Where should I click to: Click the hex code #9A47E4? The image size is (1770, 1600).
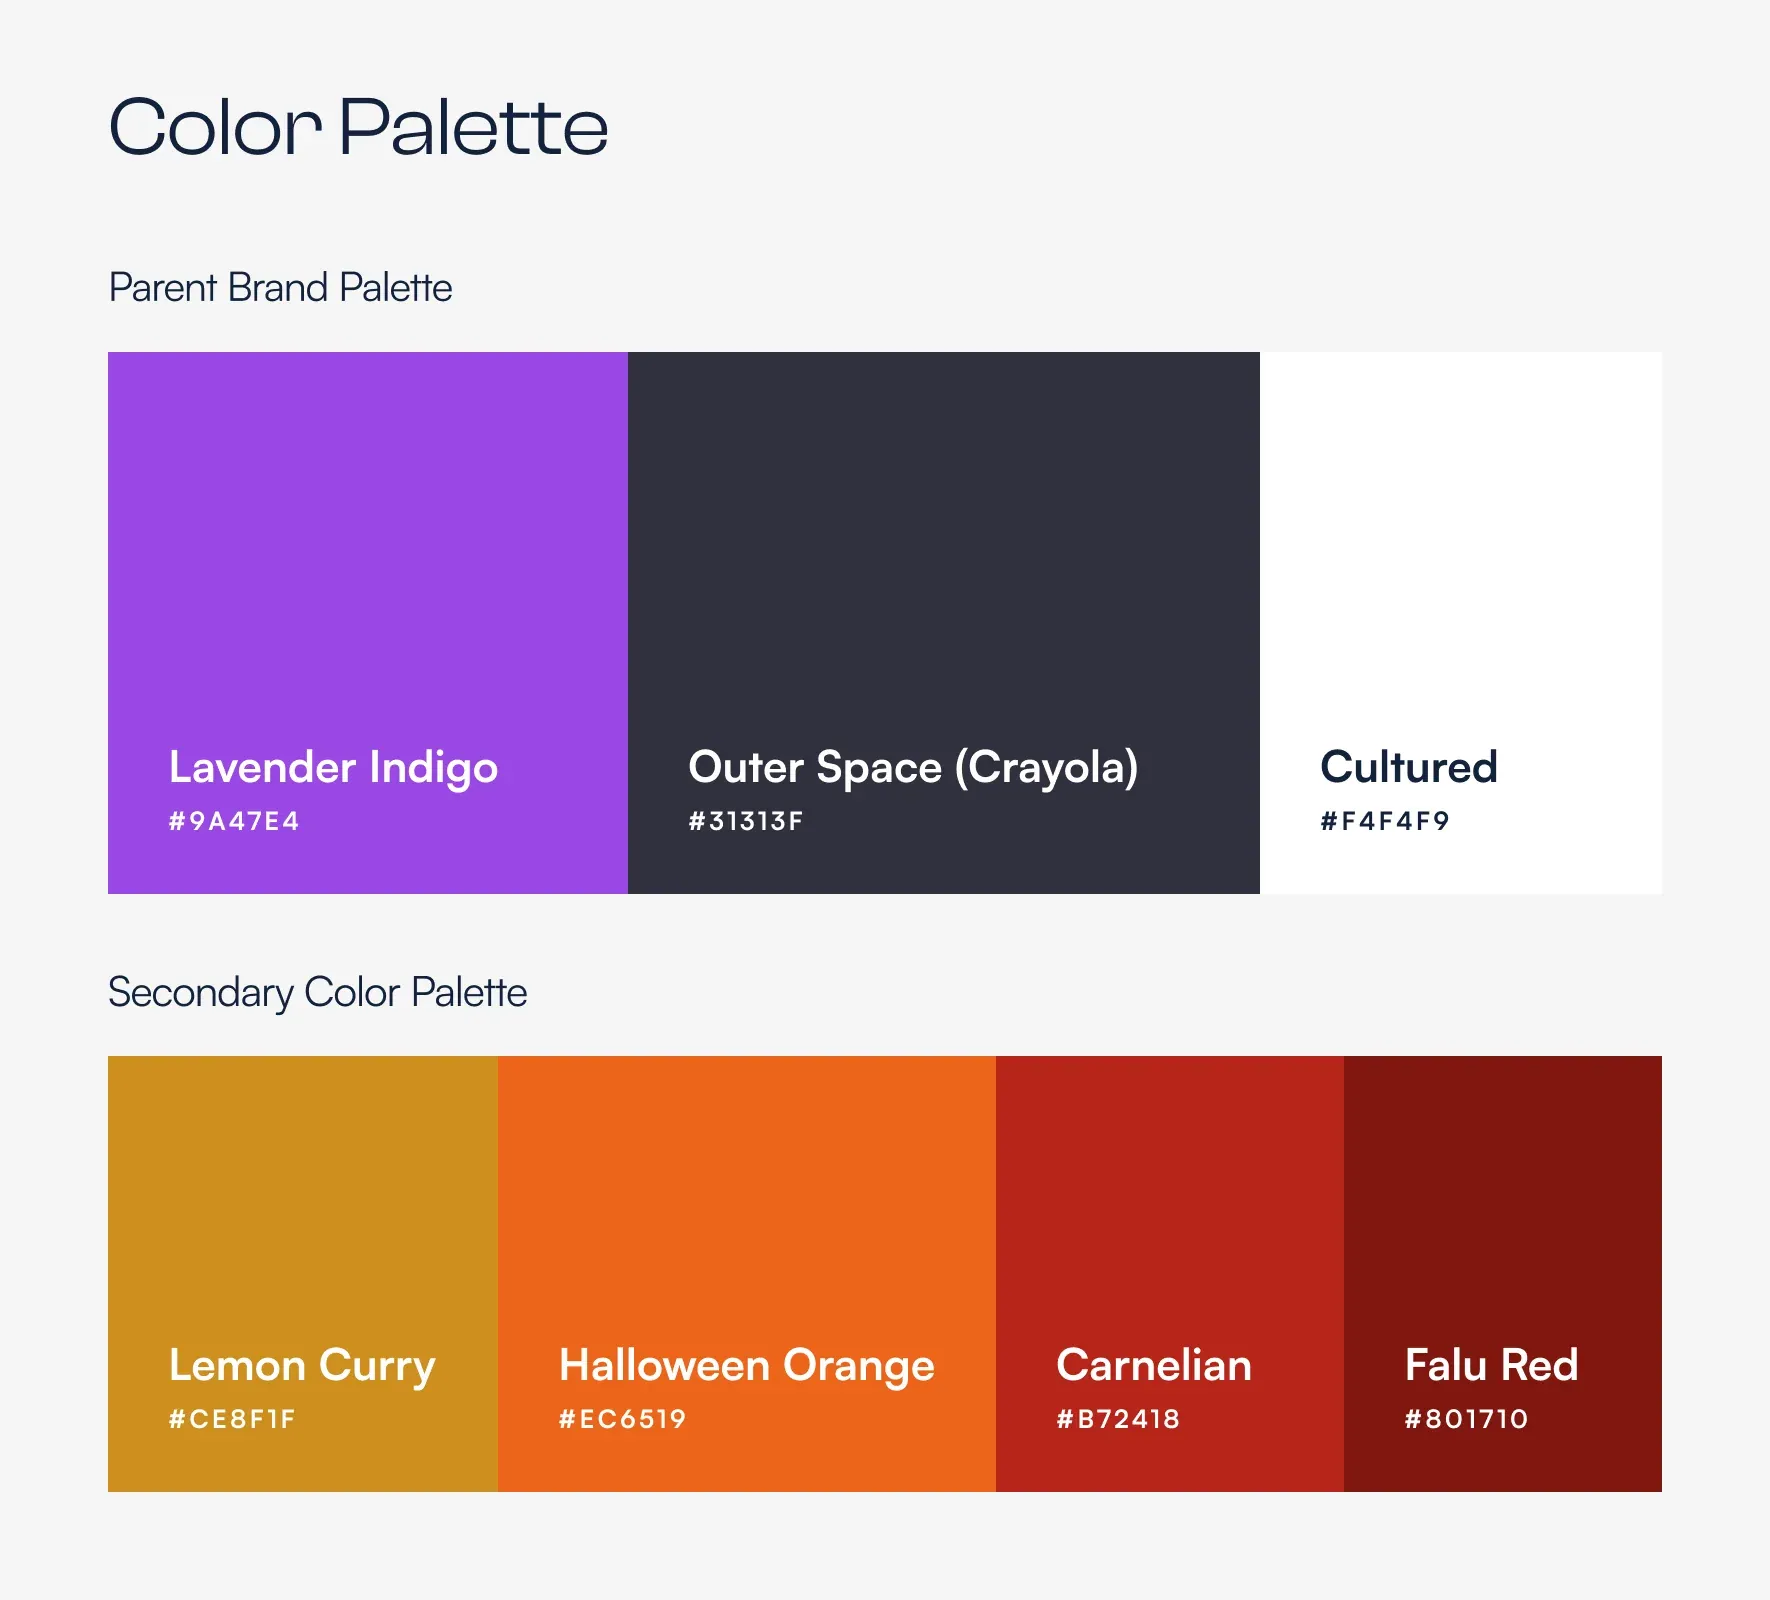[234, 821]
